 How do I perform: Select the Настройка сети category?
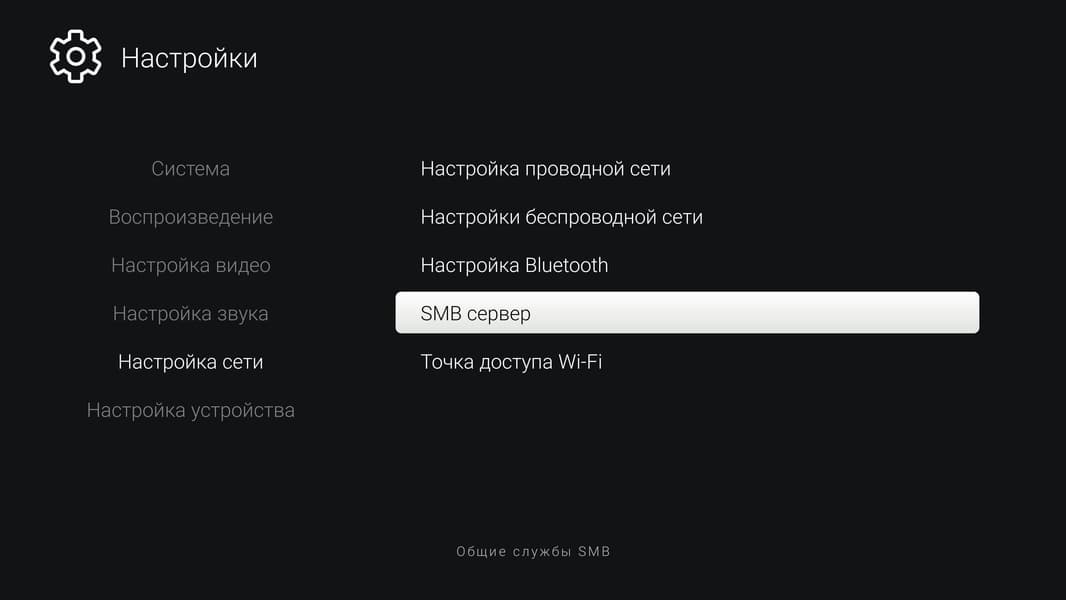click(x=190, y=361)
